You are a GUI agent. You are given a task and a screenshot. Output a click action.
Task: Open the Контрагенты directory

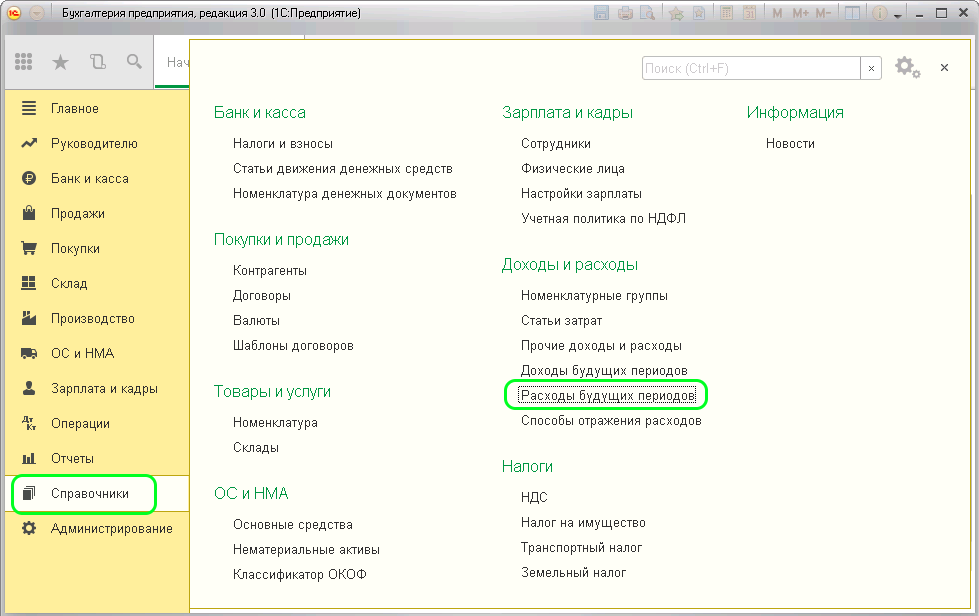coord(270,271)
